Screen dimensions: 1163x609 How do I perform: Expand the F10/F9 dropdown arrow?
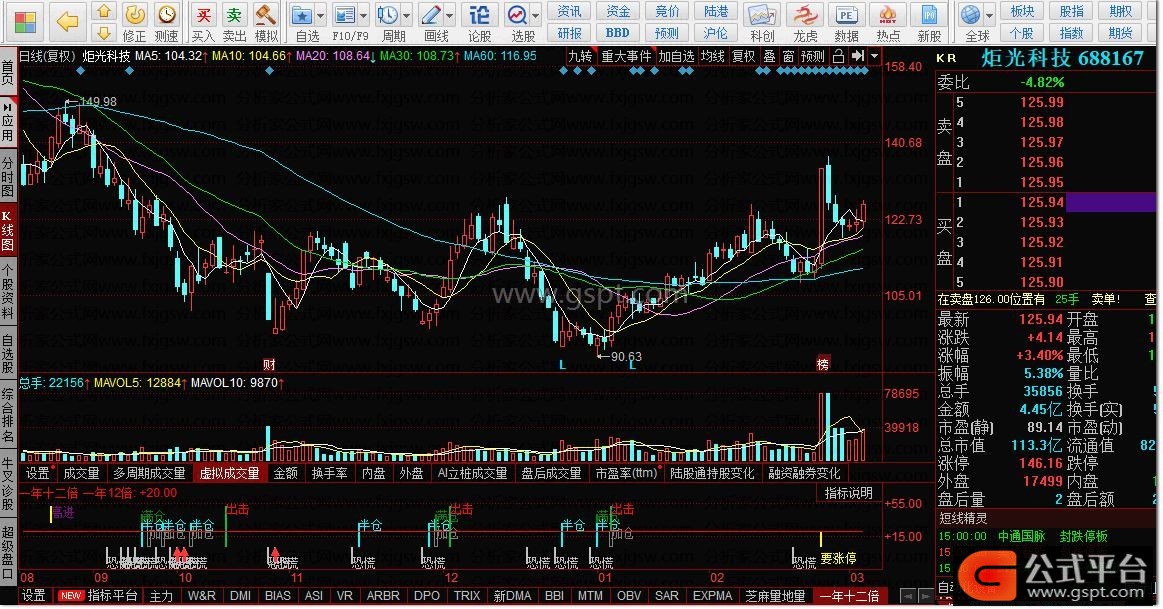pyautogui.click(x=363, y=15)
